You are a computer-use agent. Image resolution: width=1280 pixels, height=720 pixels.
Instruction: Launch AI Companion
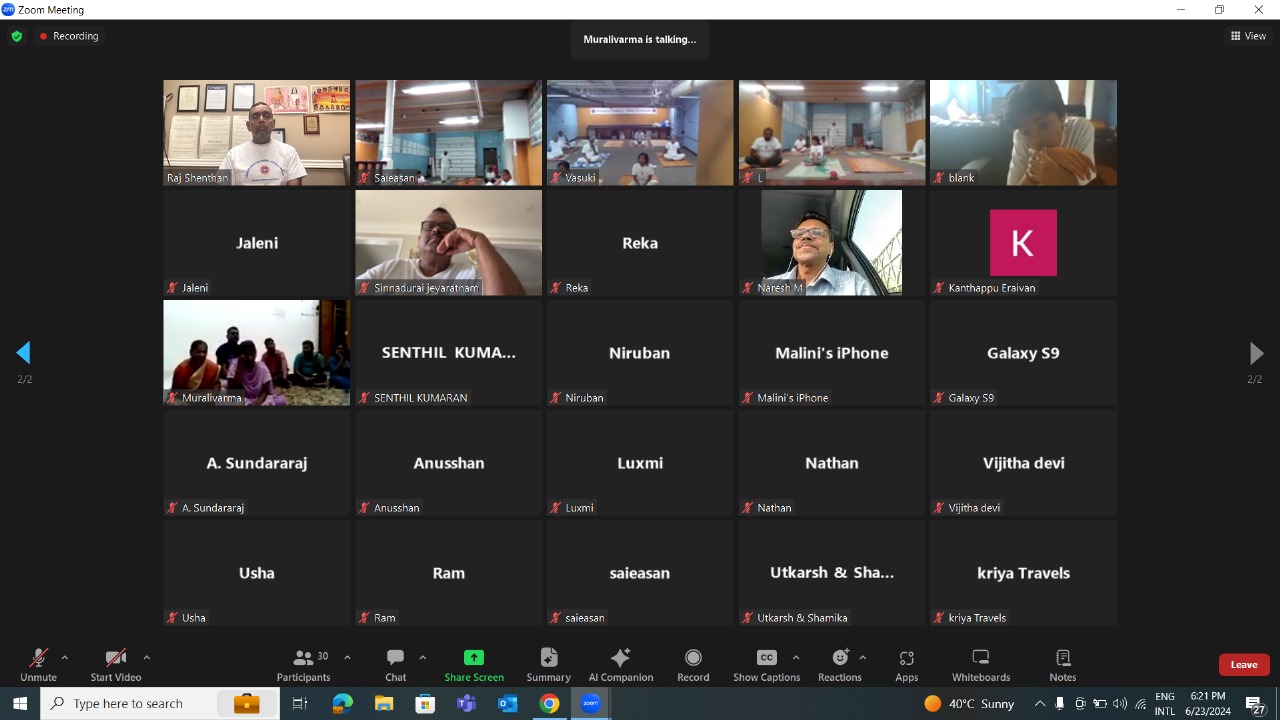pyautogui.click(x=621, y=664)
